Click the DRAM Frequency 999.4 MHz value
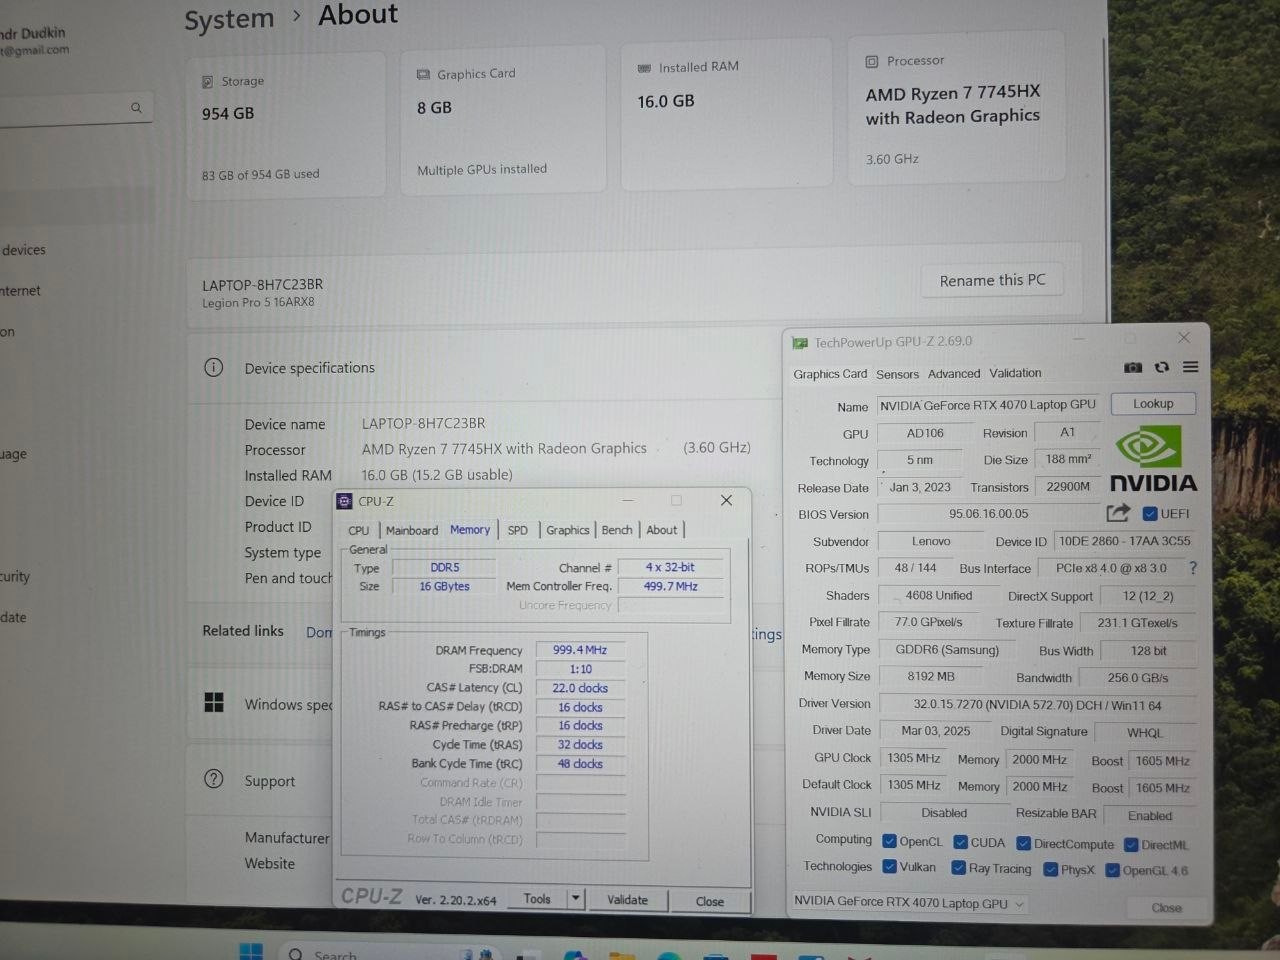The height and width of the screenshot is (960, 1280). pos(580,649)
